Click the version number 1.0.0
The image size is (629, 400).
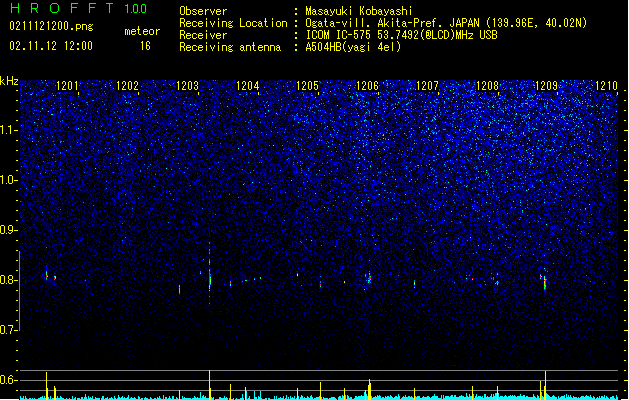pyautogui.click(x=136, y=8)
